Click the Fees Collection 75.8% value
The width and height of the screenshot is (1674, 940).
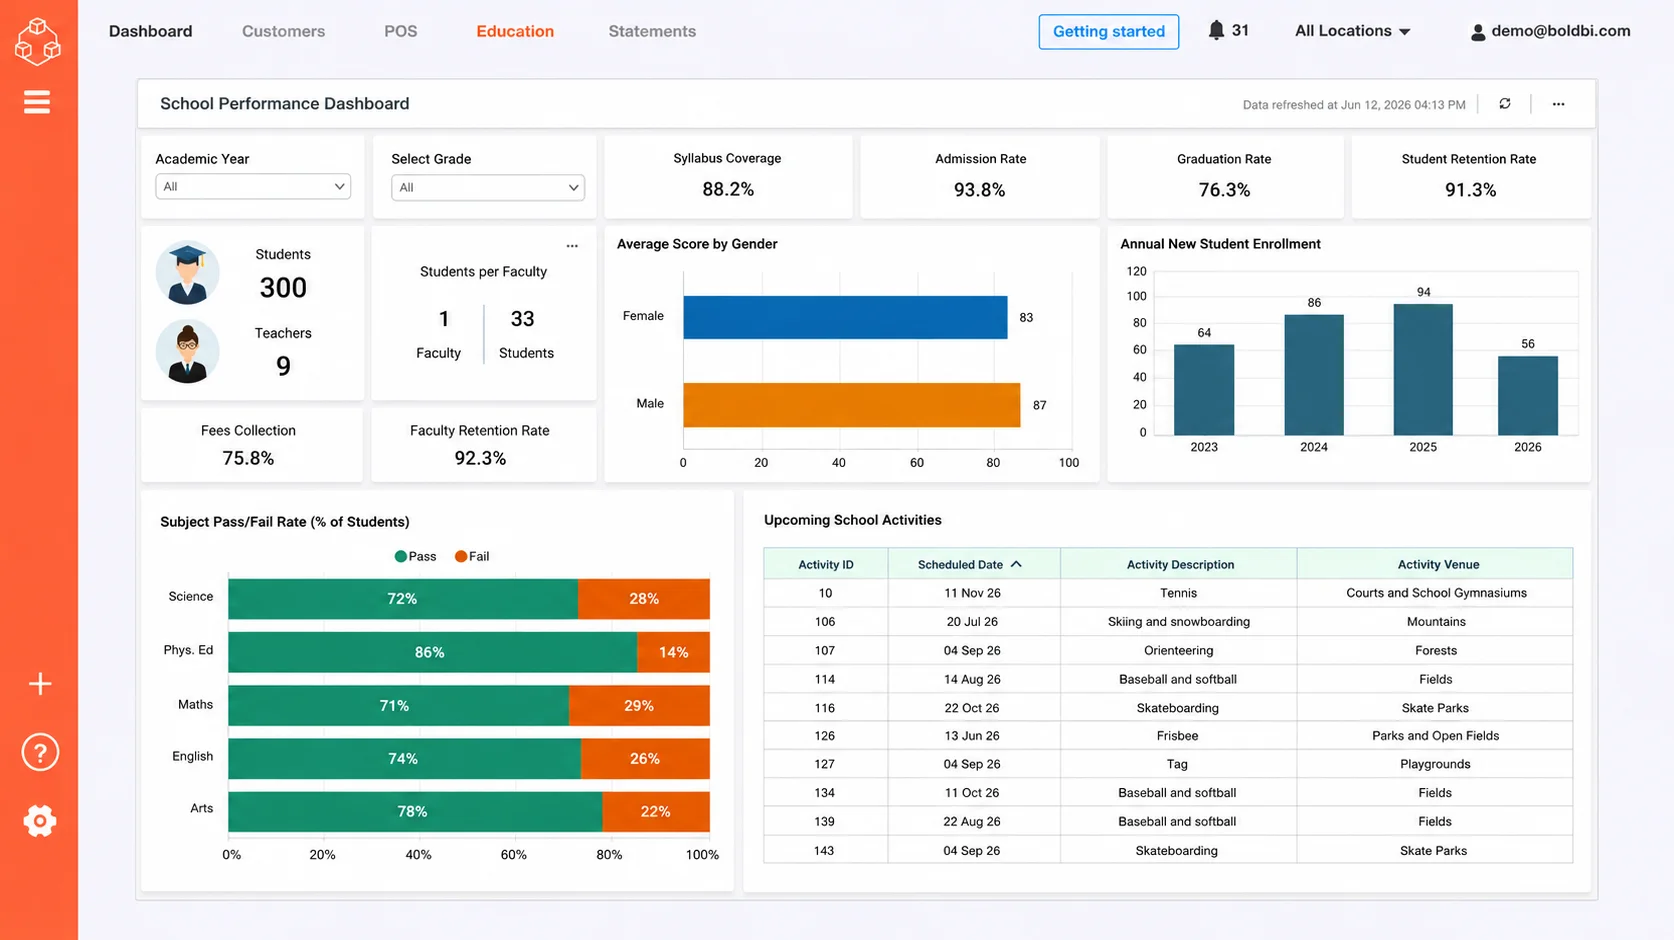248,458
